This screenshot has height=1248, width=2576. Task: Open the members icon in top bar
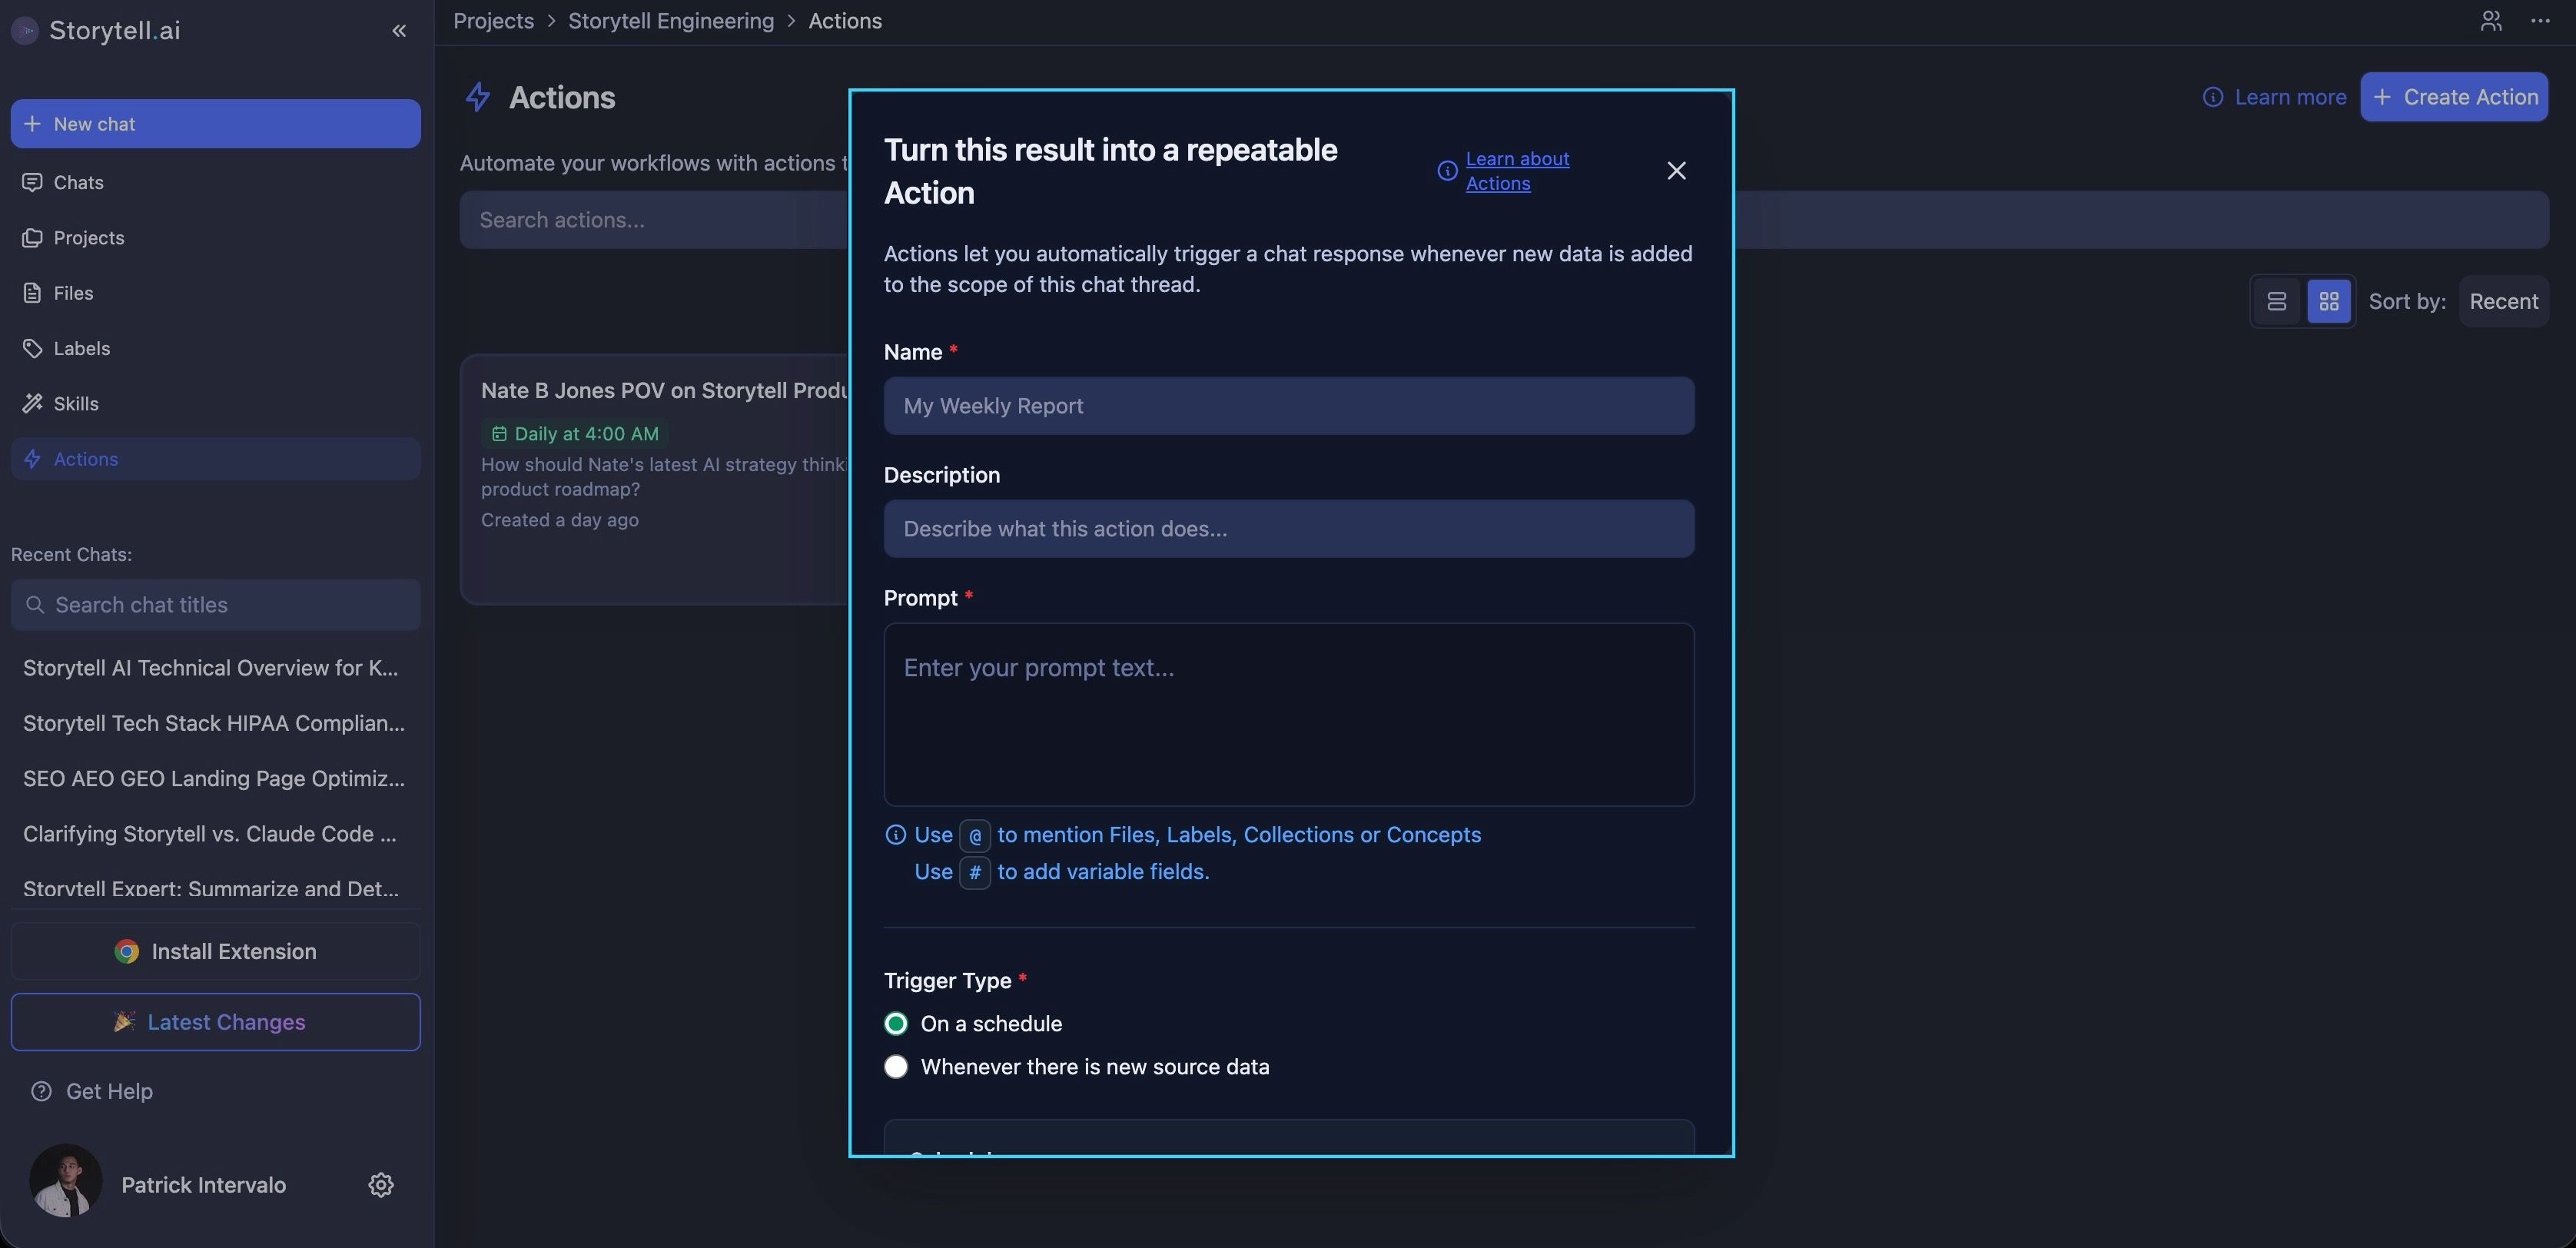tap(2491, 21)
